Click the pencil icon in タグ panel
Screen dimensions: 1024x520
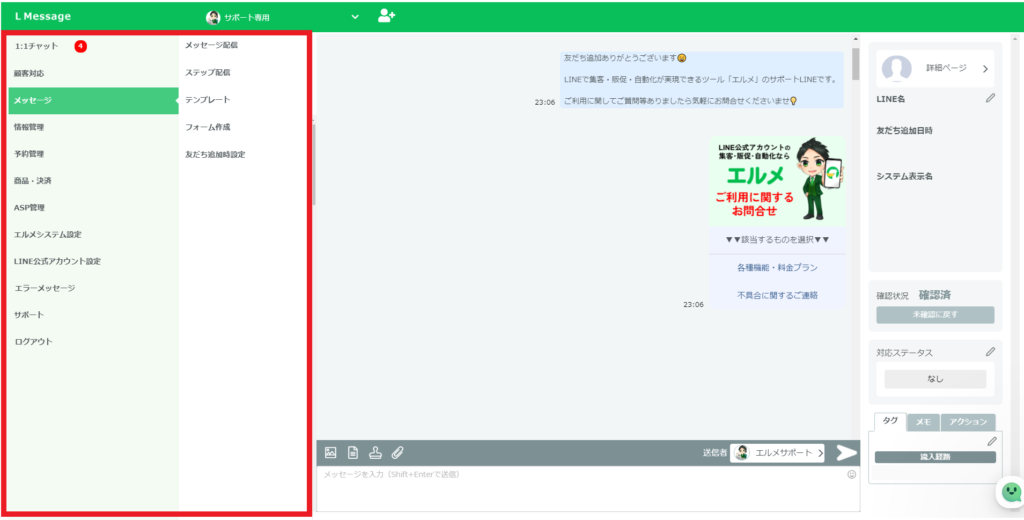coord(992,442)
